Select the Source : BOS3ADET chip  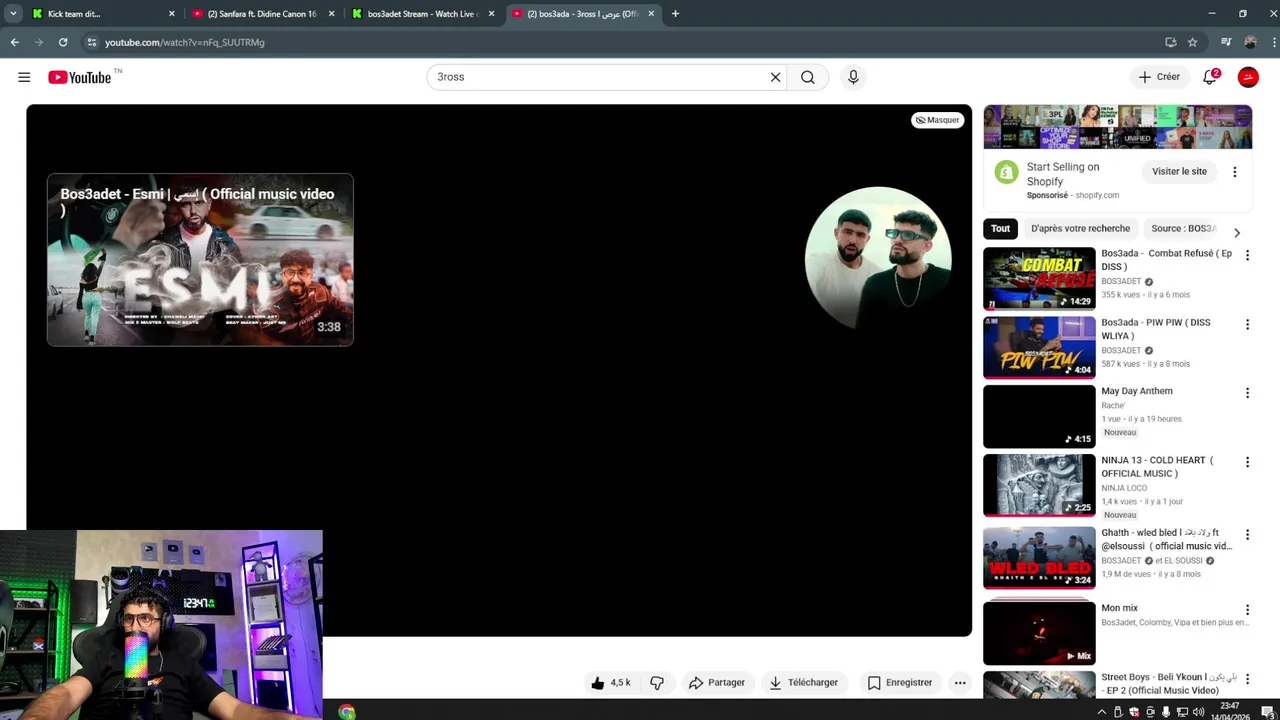pyautogui.click(x=1183, y=229)
